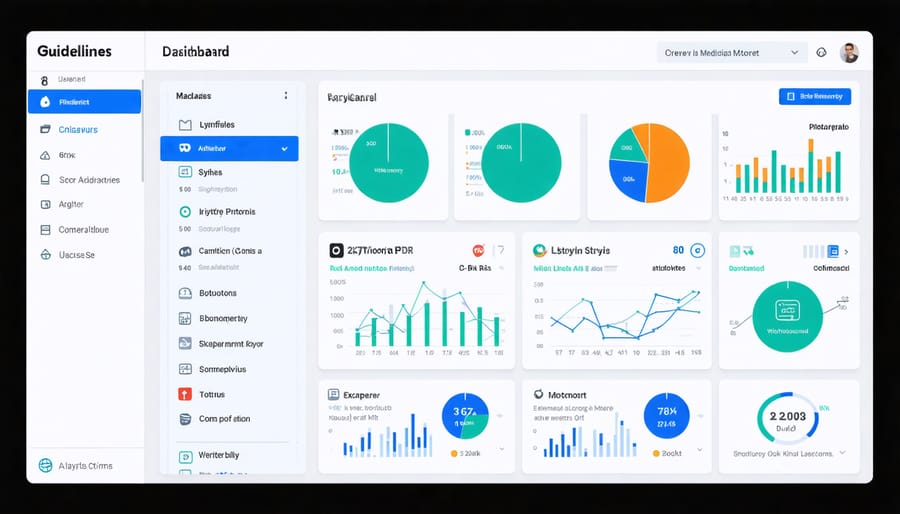Click the icon beside the Exaperer title
This screenshot has width=900, height=514.
[x=333, y=395]
